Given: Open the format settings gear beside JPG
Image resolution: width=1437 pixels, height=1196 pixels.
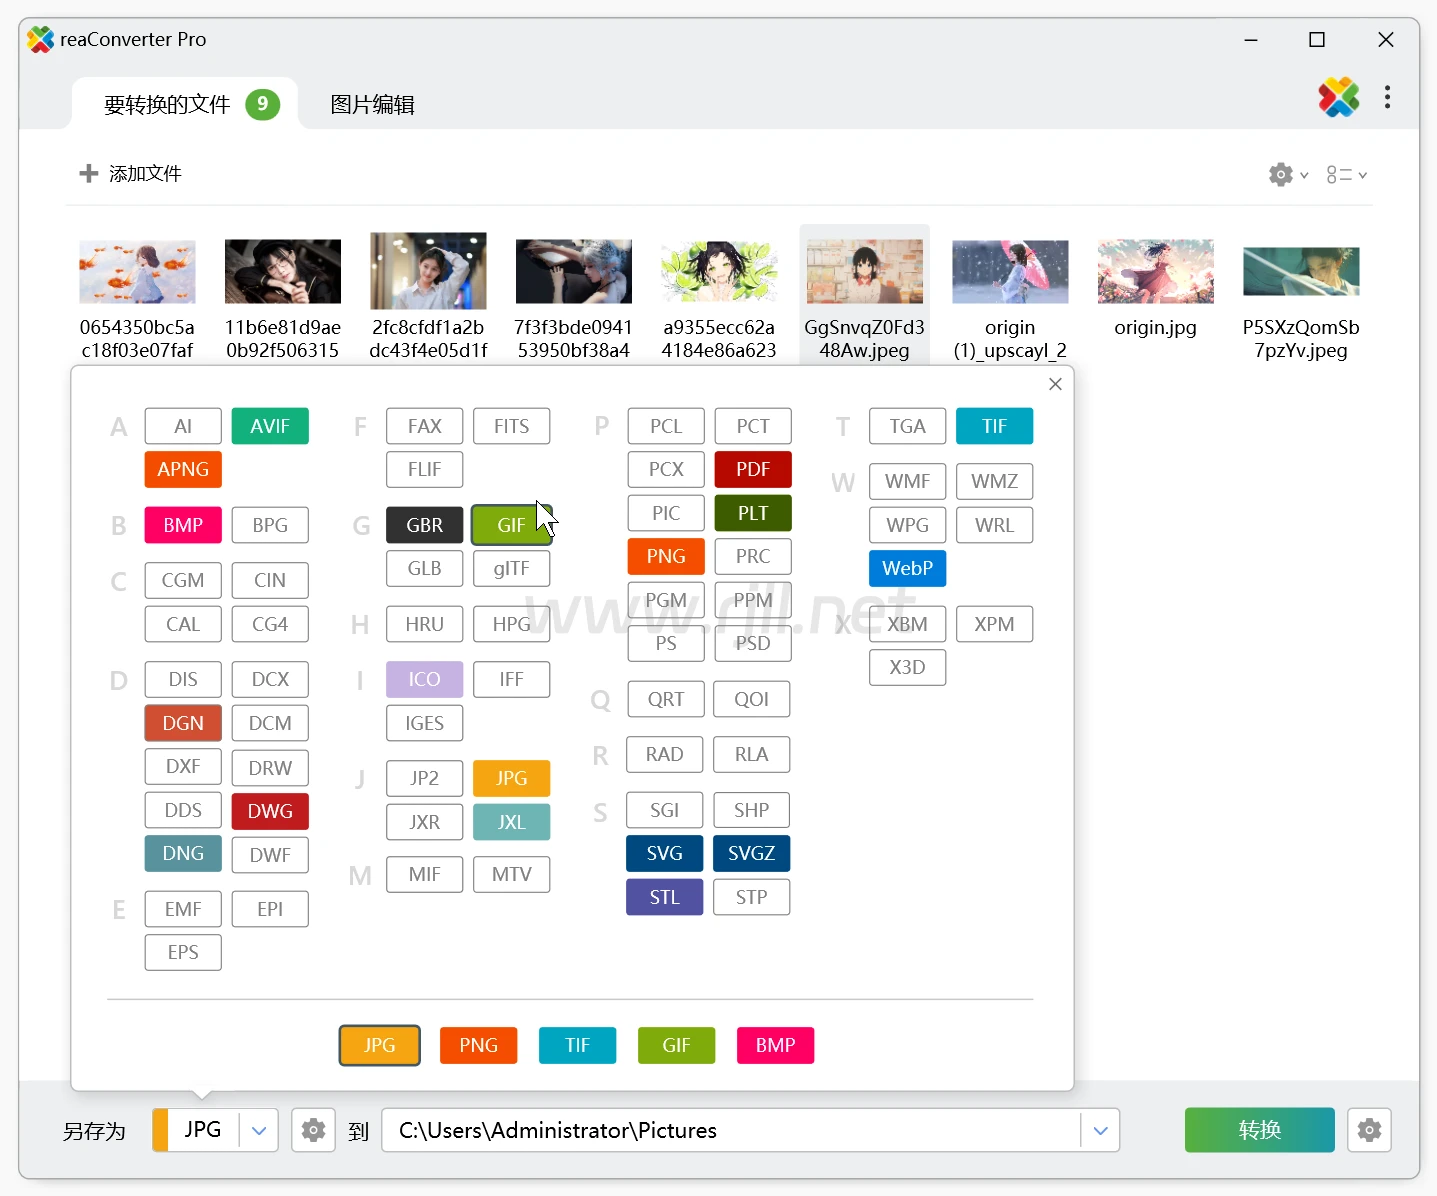Looking at the screenshot, I should click(313, 1130).
